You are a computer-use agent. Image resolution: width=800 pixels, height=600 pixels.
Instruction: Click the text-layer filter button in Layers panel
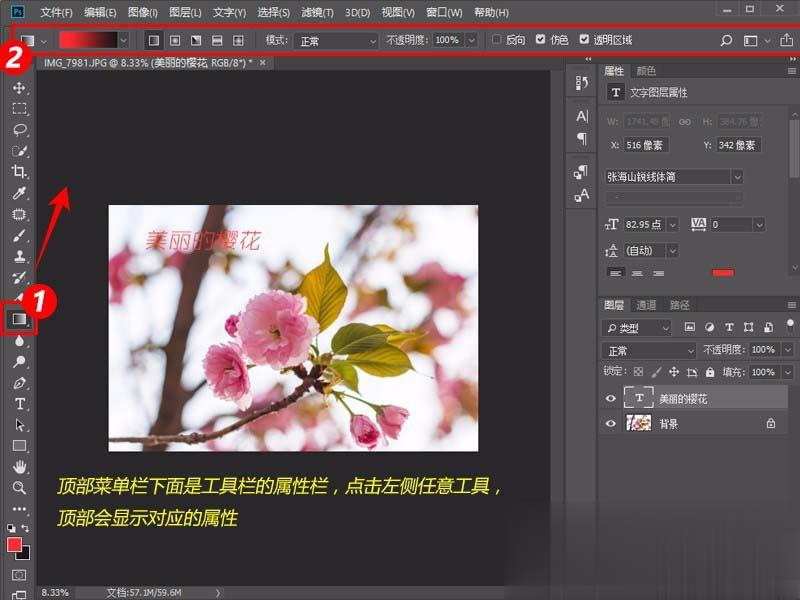(x=730, y=327)
